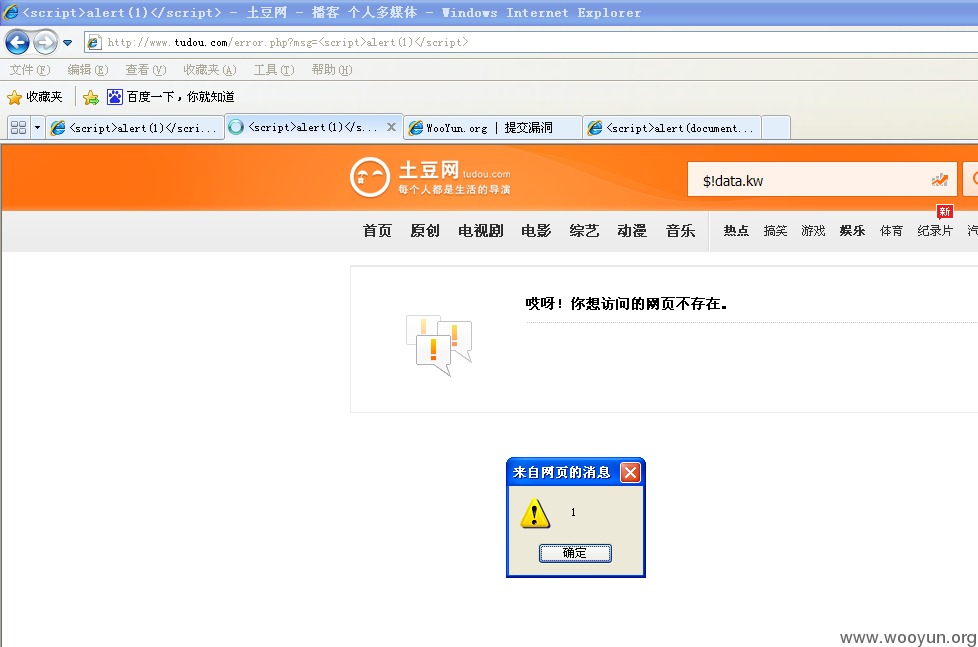Go back with the browser Back arrow
This screenshot has height=647, width=978.
[17, 42]
